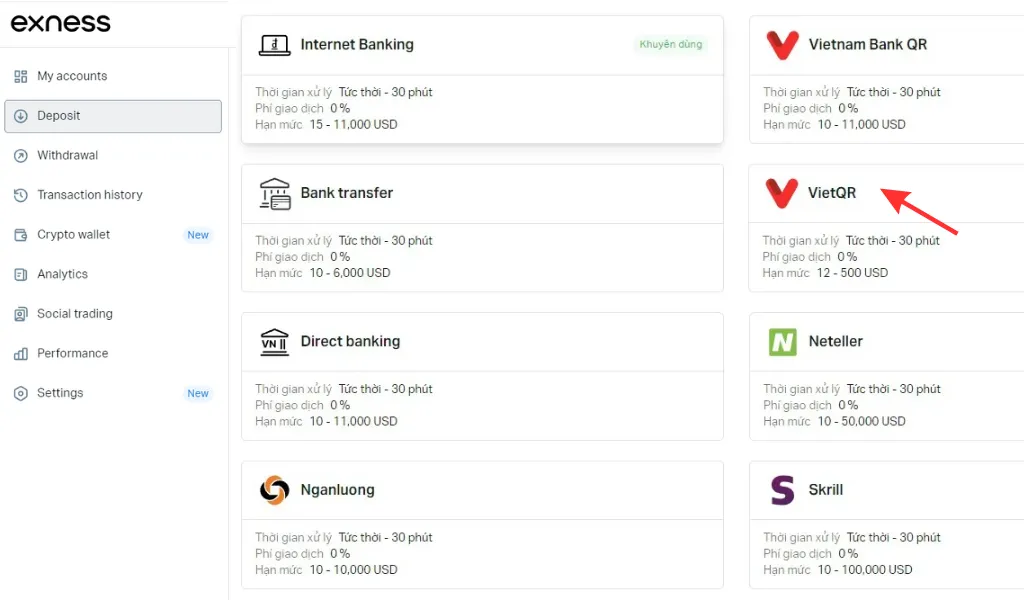Image resolution: width=1024 pixels, height=600 pixels.
Task: Click the Direct banking VN icon
Action: pyautogui.click(x=274, y=342)
